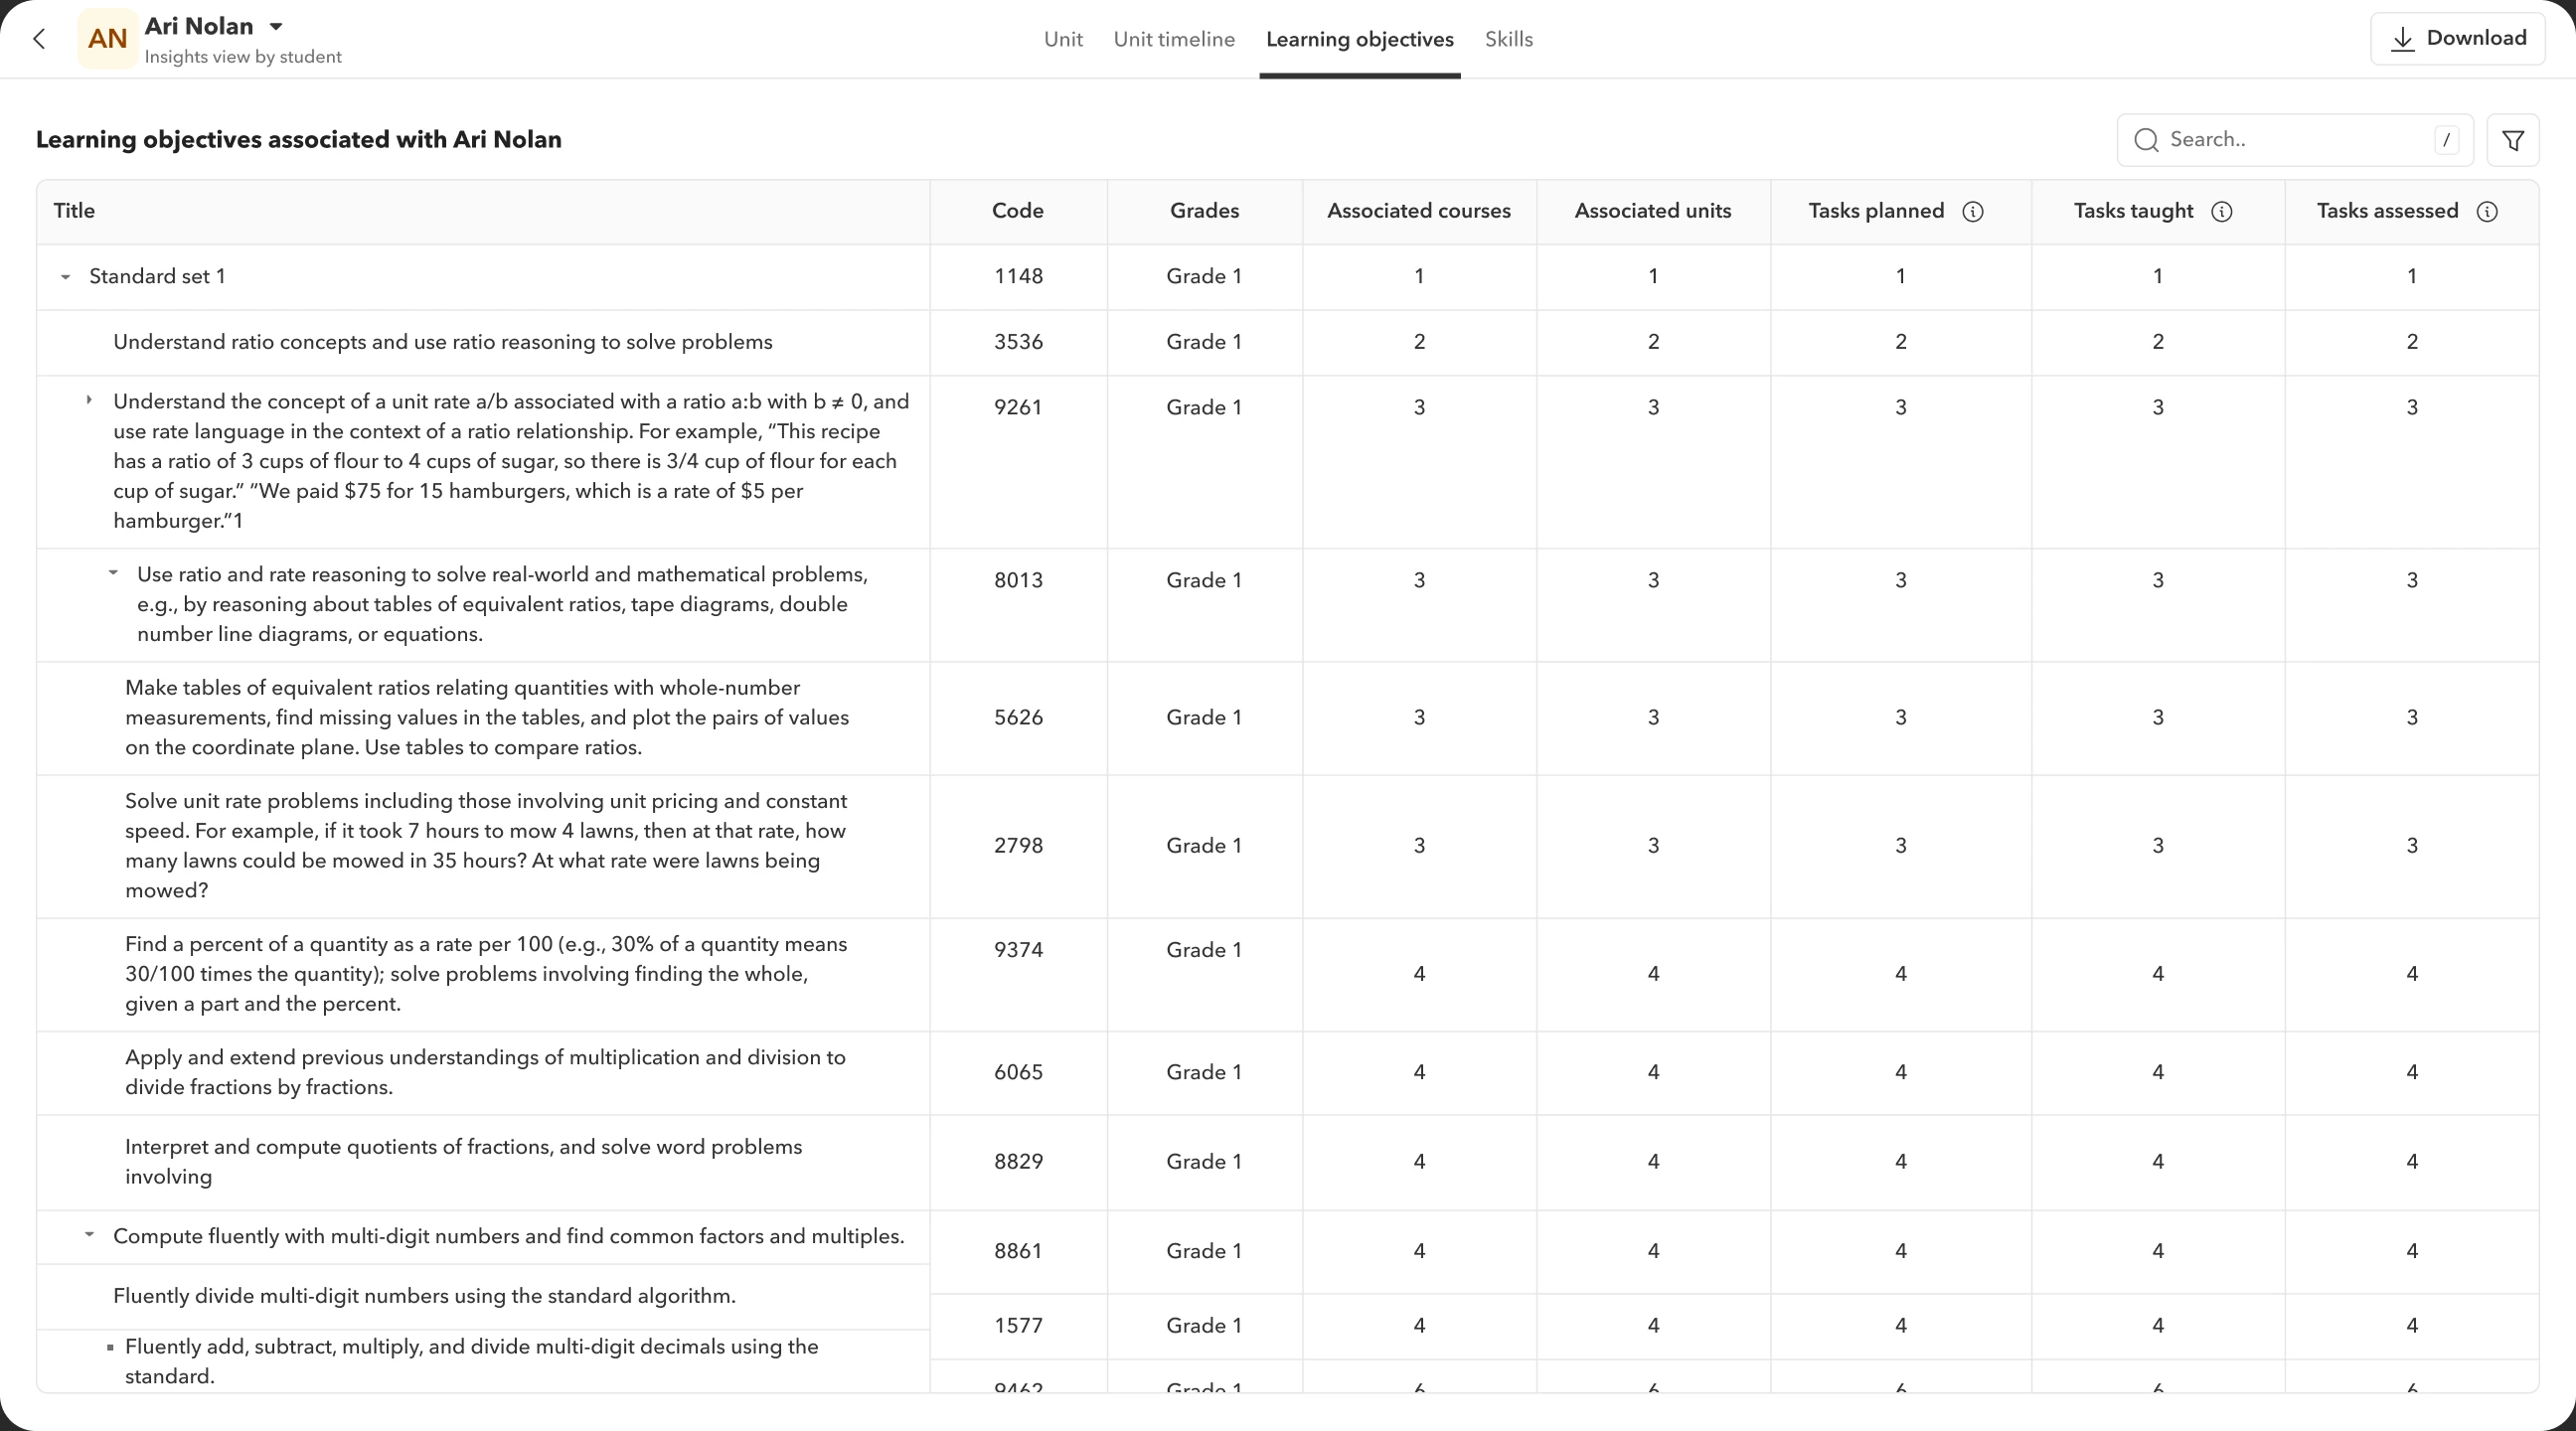The height and width of the screenshot is (1431, 2576).
Task: Show info for Tasks assessed column
Action: point(2487,211)
